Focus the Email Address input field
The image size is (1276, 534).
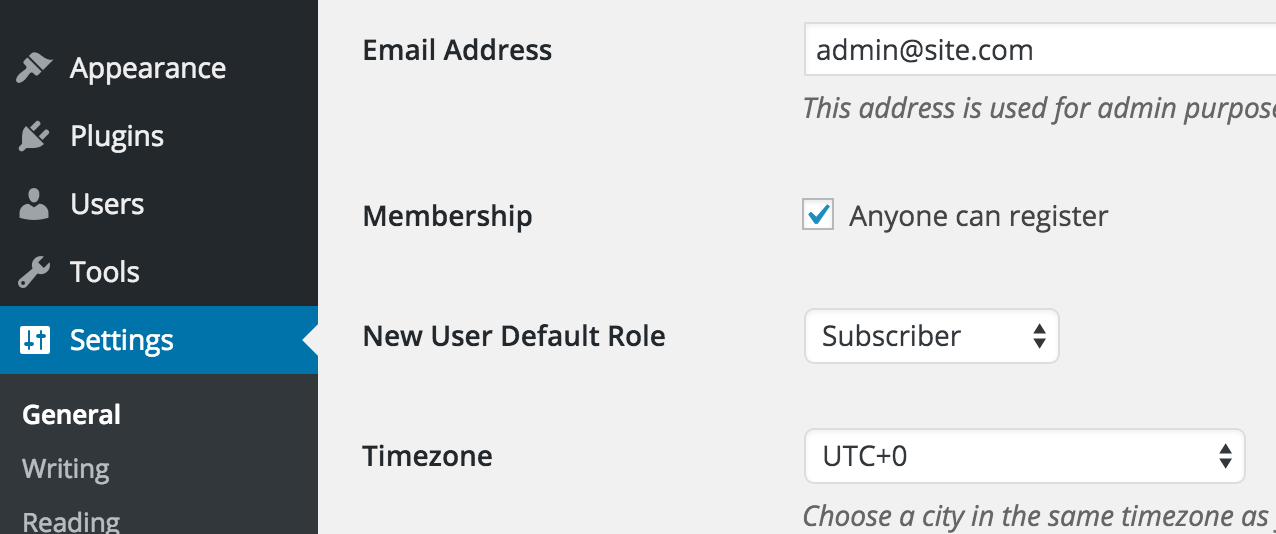click(x=1040, y=50)
